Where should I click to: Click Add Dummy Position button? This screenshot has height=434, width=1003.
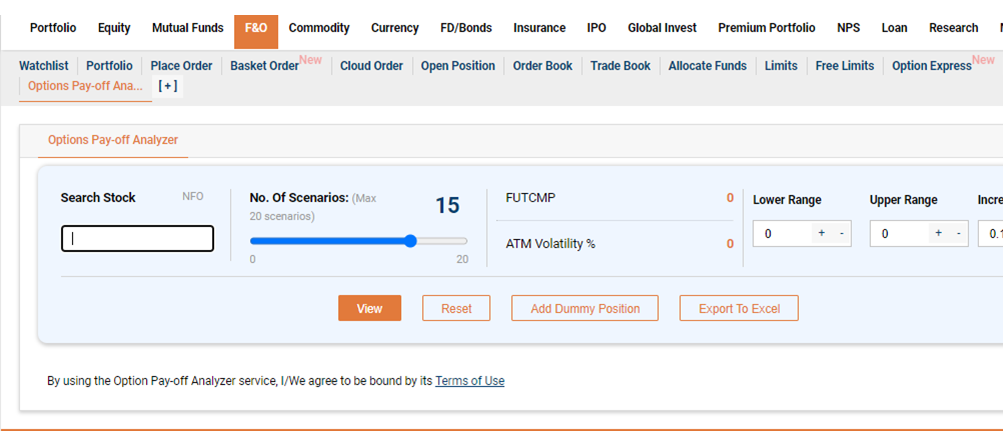pyautogui.click(x=585, y=308)
